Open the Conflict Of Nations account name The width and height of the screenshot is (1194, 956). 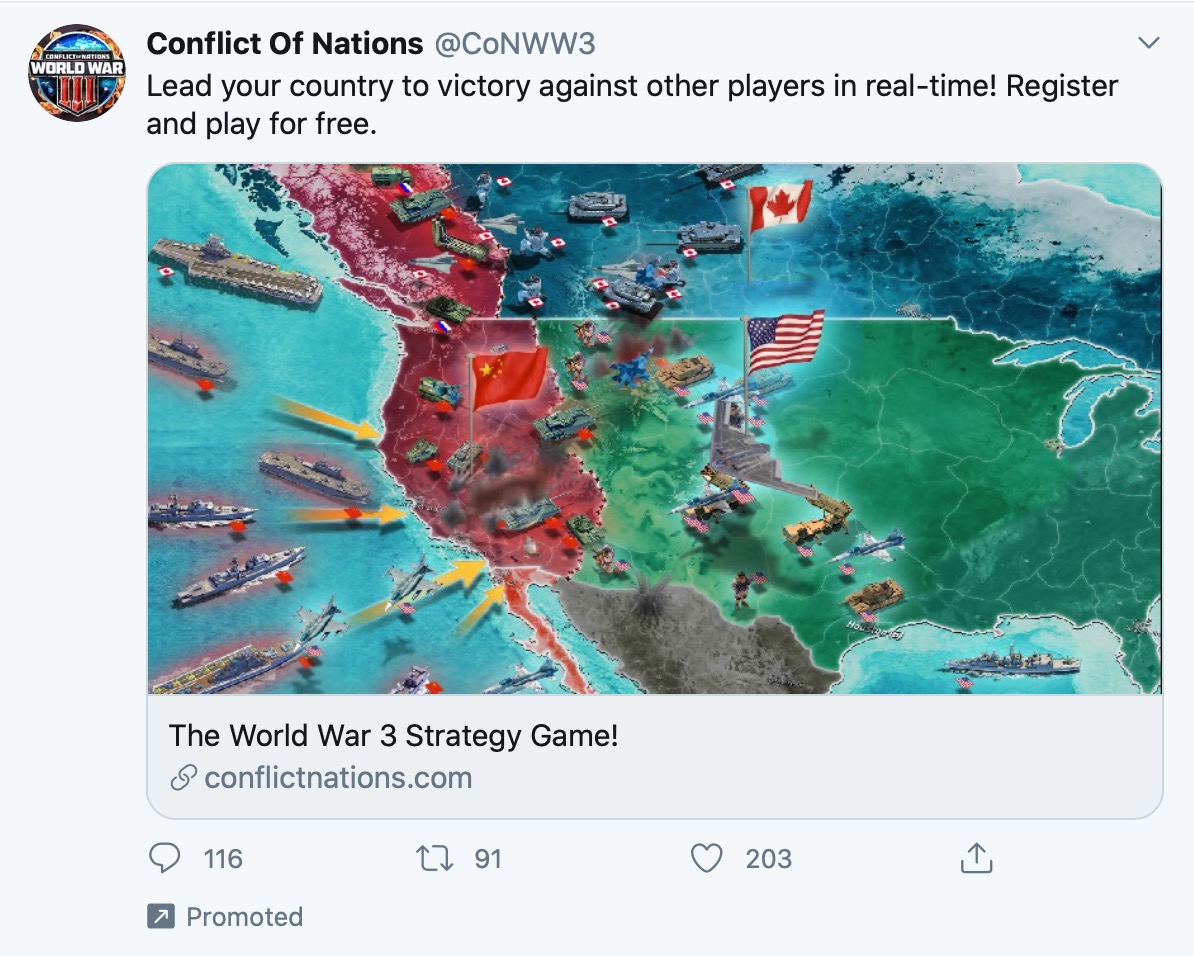point(285,43)
